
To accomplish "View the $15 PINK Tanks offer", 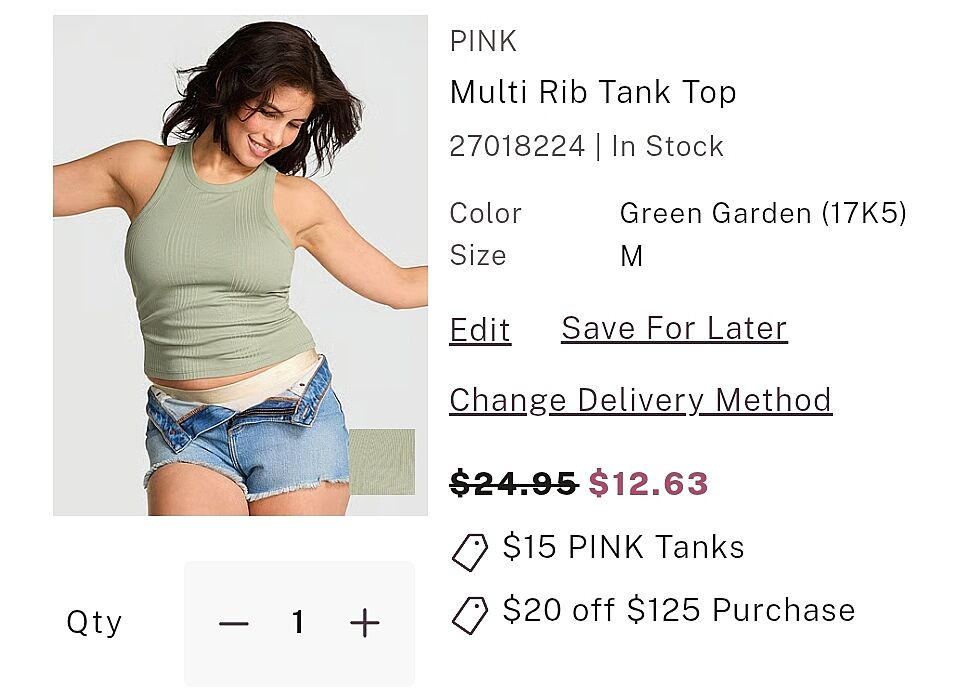I will pyautogui.click(x=623, y=547).
